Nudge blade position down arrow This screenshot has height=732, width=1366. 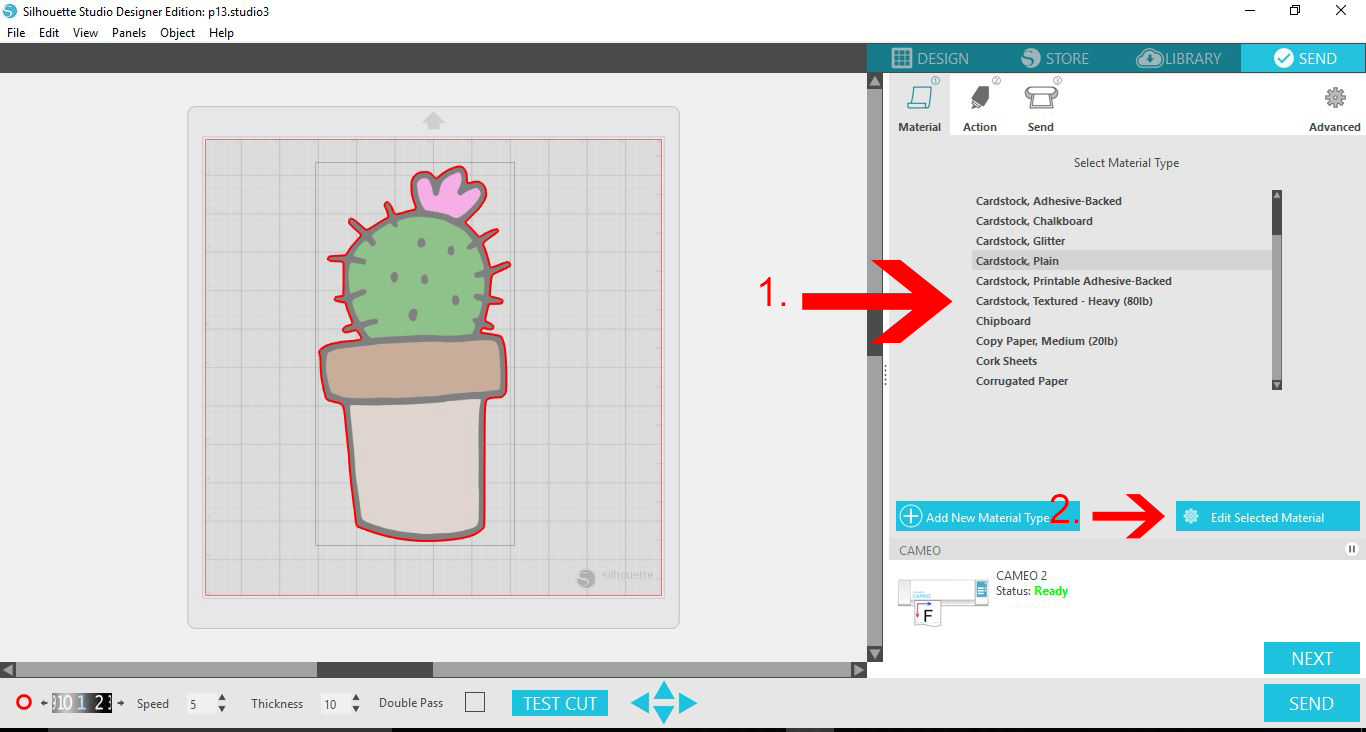tap(664, 715)
